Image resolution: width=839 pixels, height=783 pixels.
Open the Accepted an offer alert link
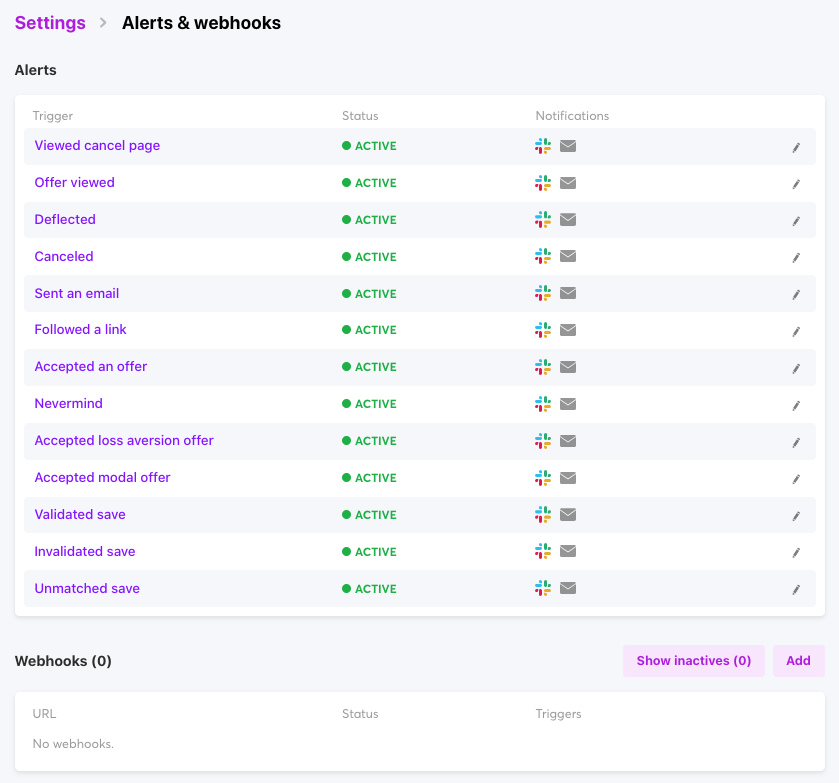pyautogui.click(x=91, y=367)
